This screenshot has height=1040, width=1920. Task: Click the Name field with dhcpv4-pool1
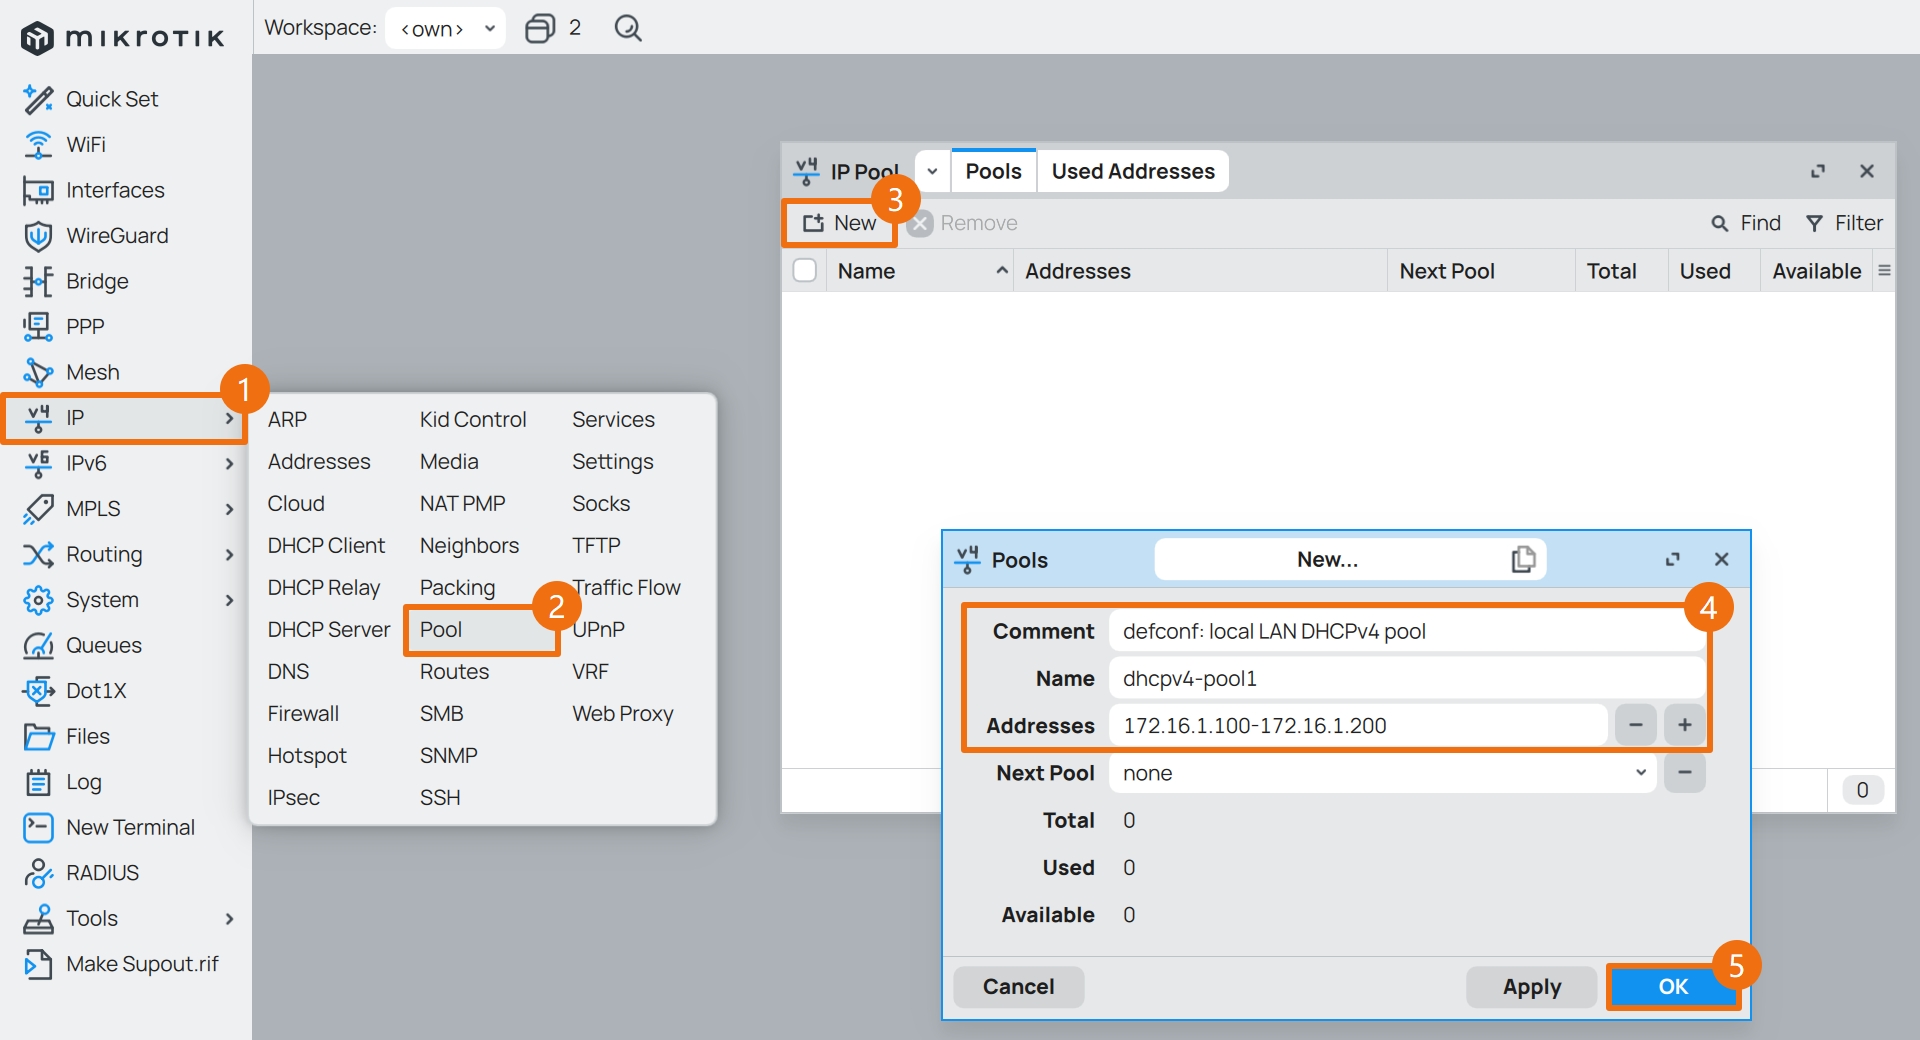1406,678
